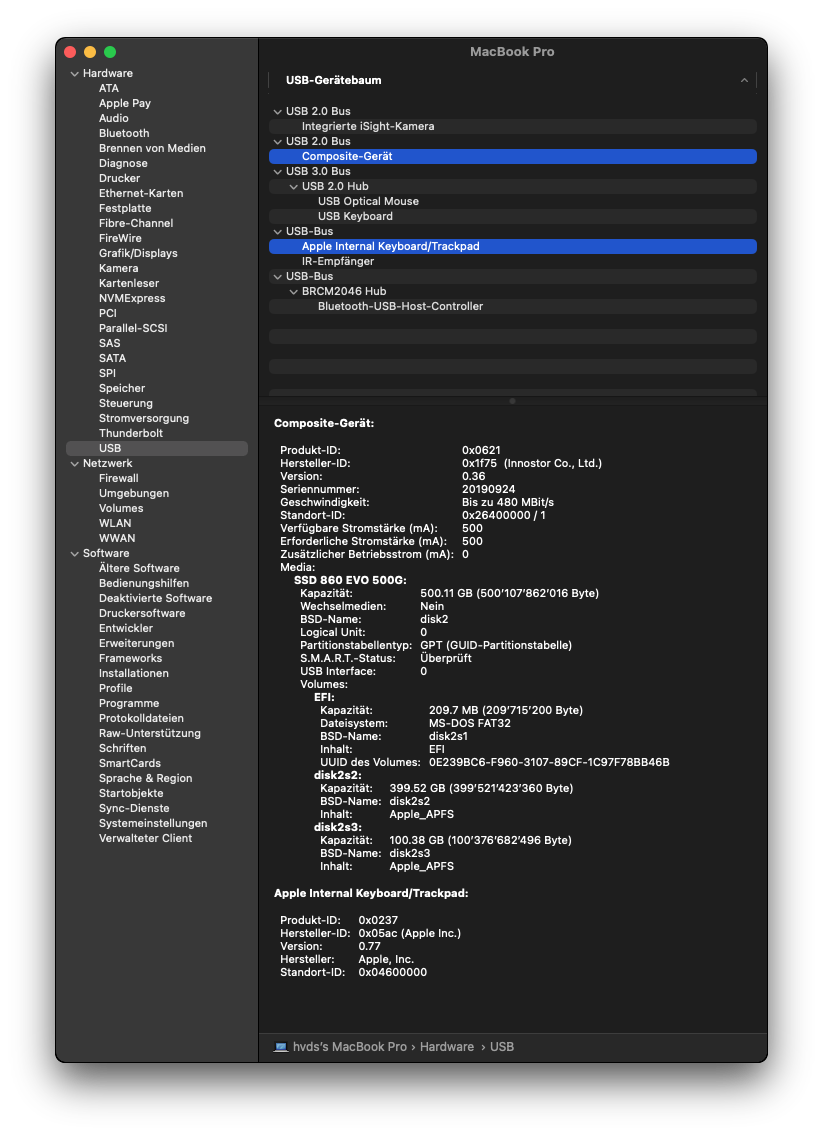
Task: Click the Standort-ID 0x04600000 value
Action: (x=392, y=972)
